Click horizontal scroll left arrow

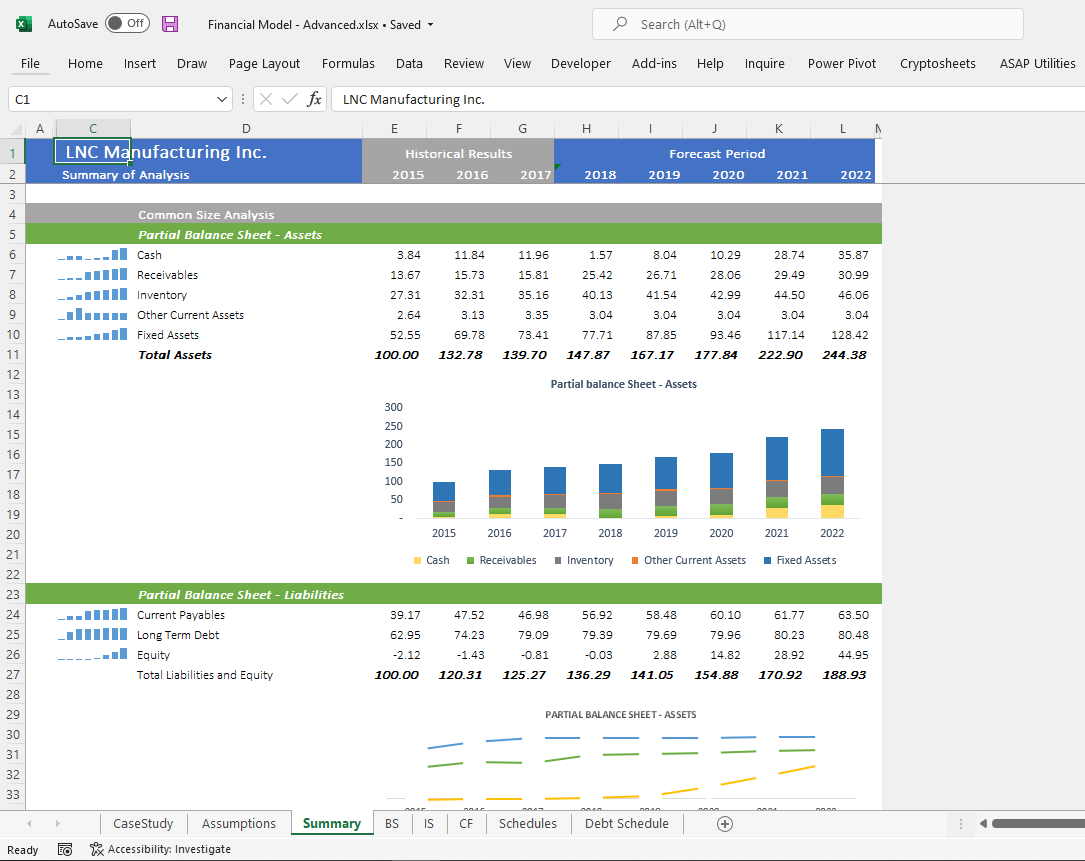(983, 824)
